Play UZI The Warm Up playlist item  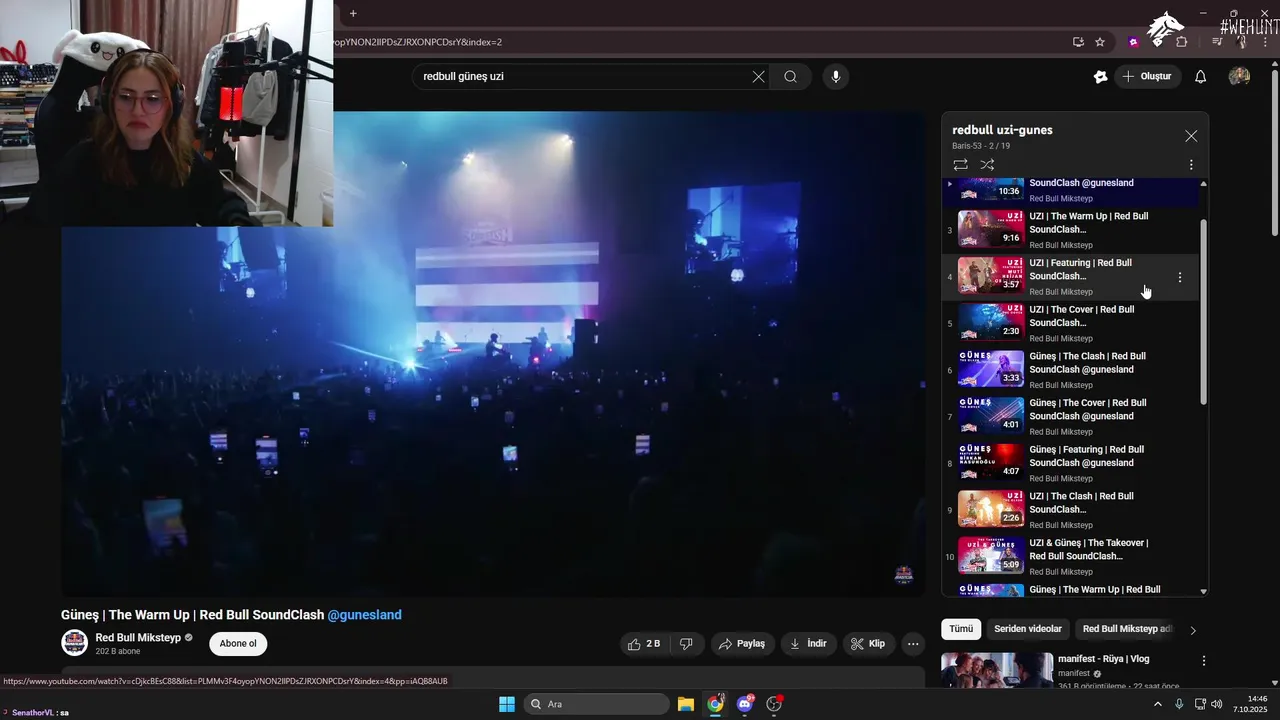tap(1072, 230)
